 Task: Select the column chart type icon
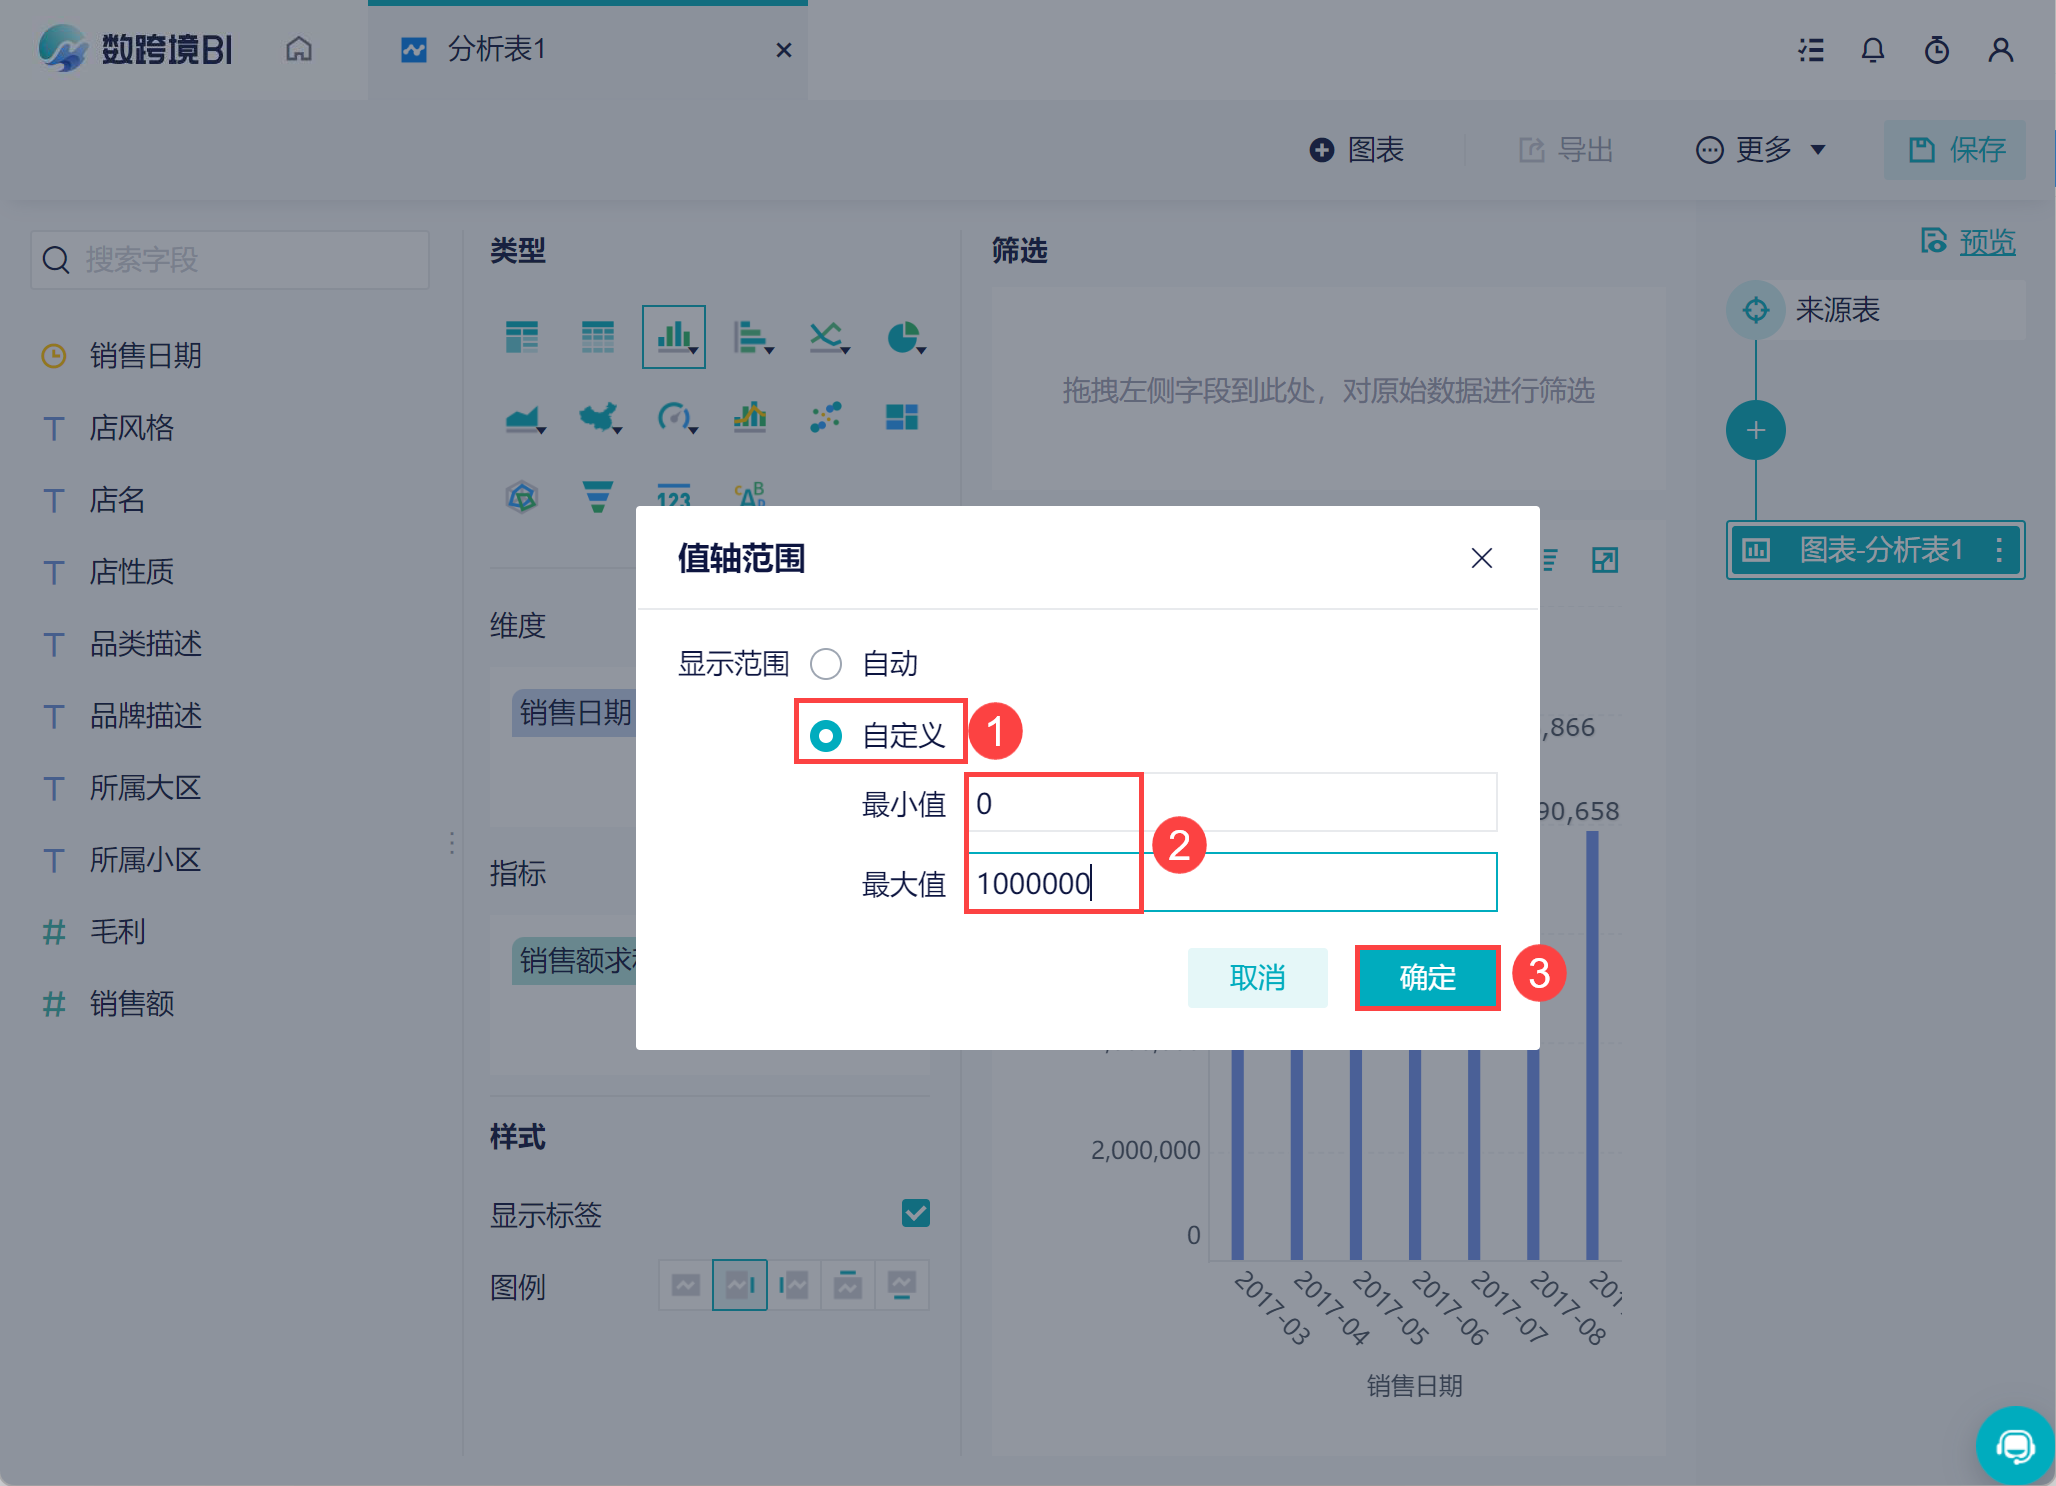click(x=673, y=337)
